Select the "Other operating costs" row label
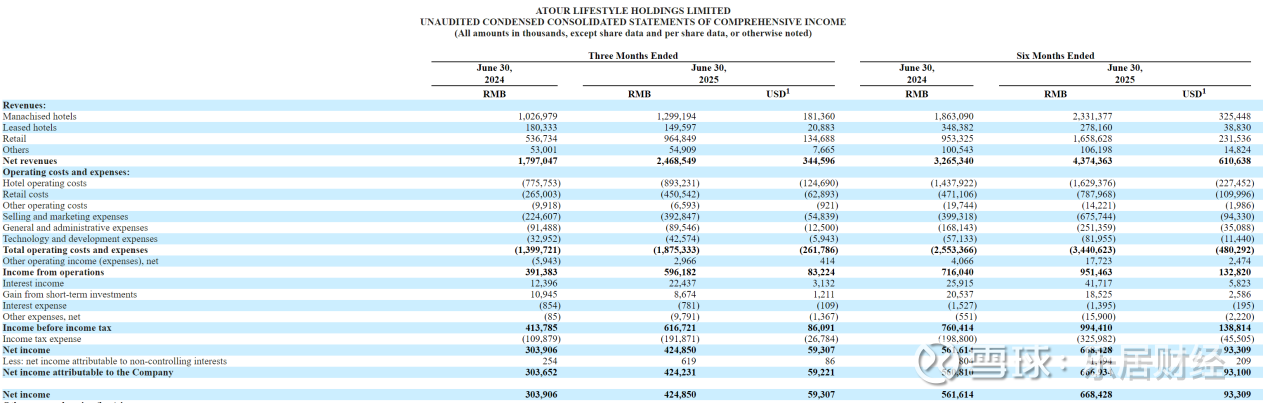1263x403 pixels. click(45, 205)
